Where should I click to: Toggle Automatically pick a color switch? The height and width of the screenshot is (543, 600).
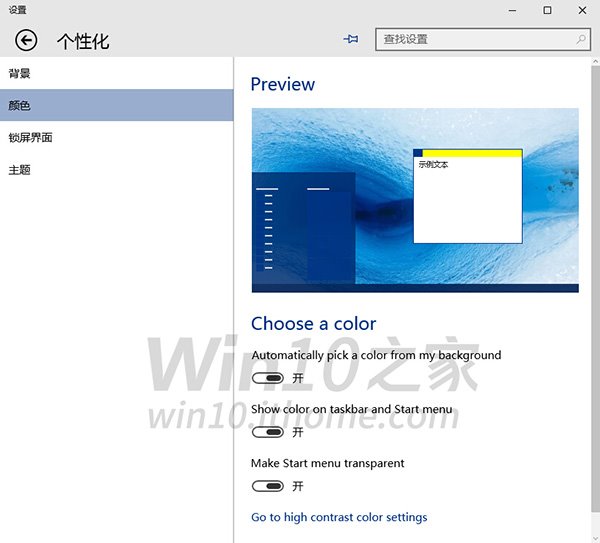click(x=267, y=378)
